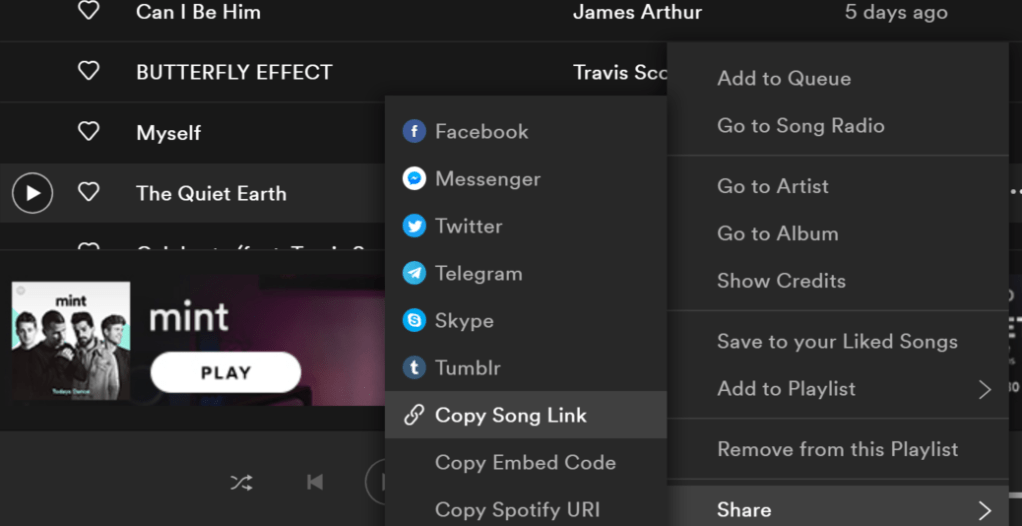This screenshot has width=1022, height=526.
Task: Click the chain link icon for Copy Song Link
Action: coord(414,416)
